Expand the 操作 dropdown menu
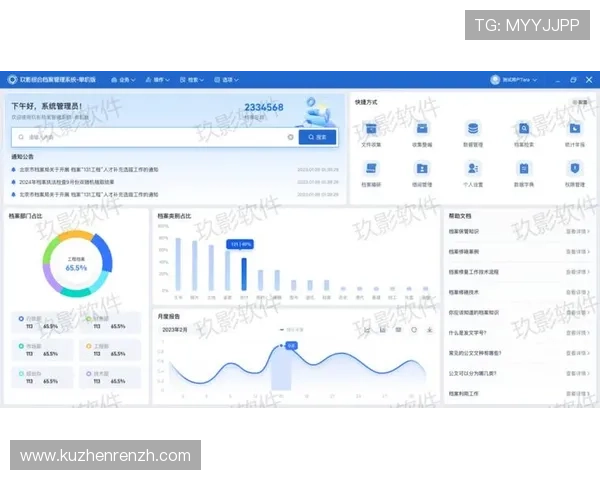Image resolution: width=600 pixels, height=480 pixels. (x=157, y=79)
